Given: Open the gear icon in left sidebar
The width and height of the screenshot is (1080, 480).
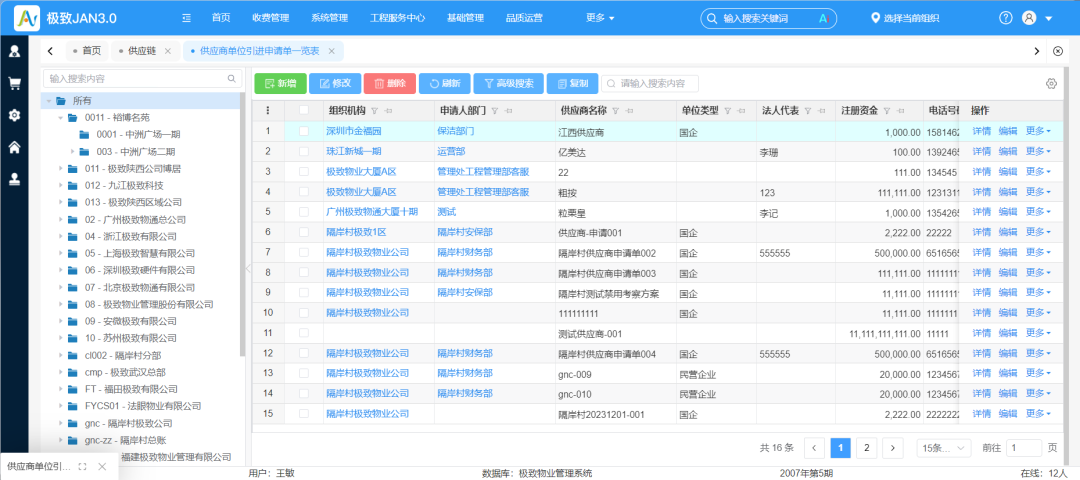Looking at the screenshot, I should tap(14, 115).
